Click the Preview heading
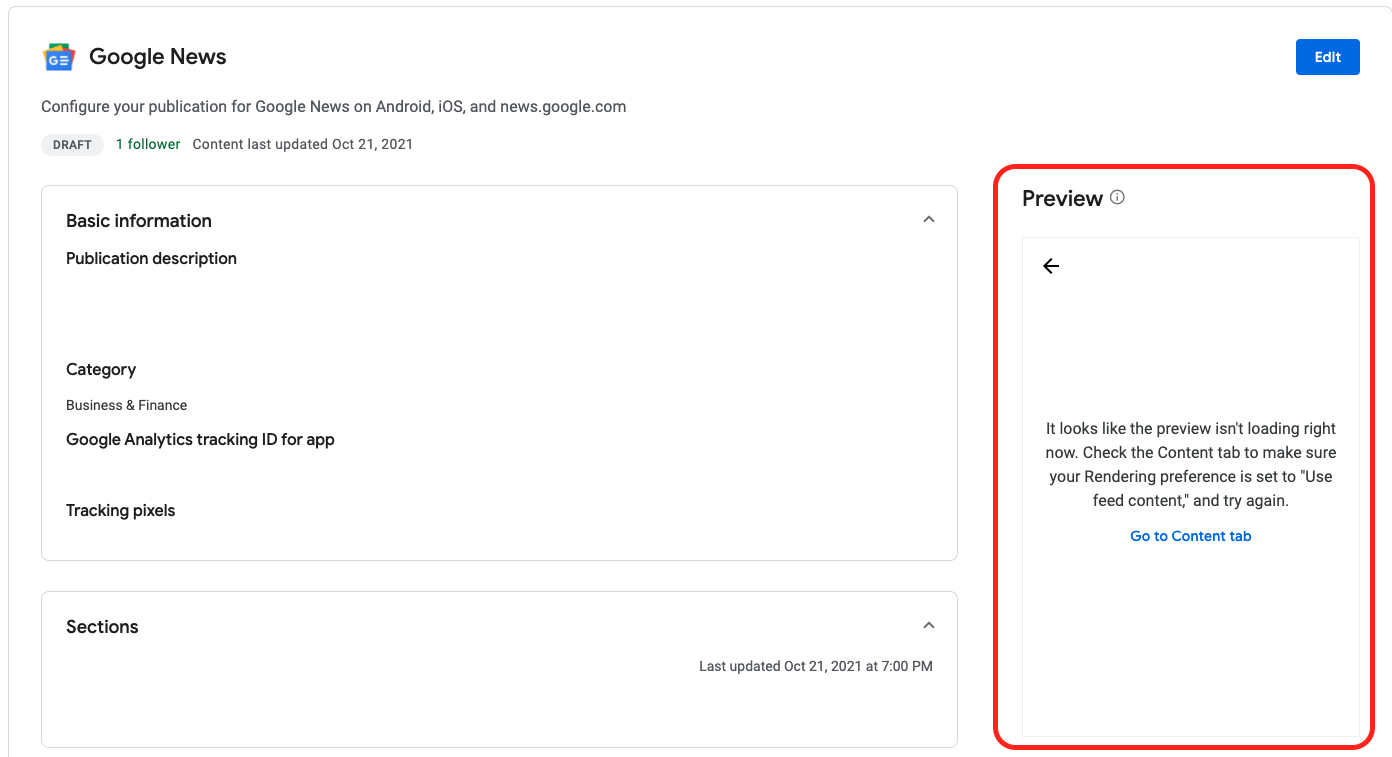 coord(1062,198)
